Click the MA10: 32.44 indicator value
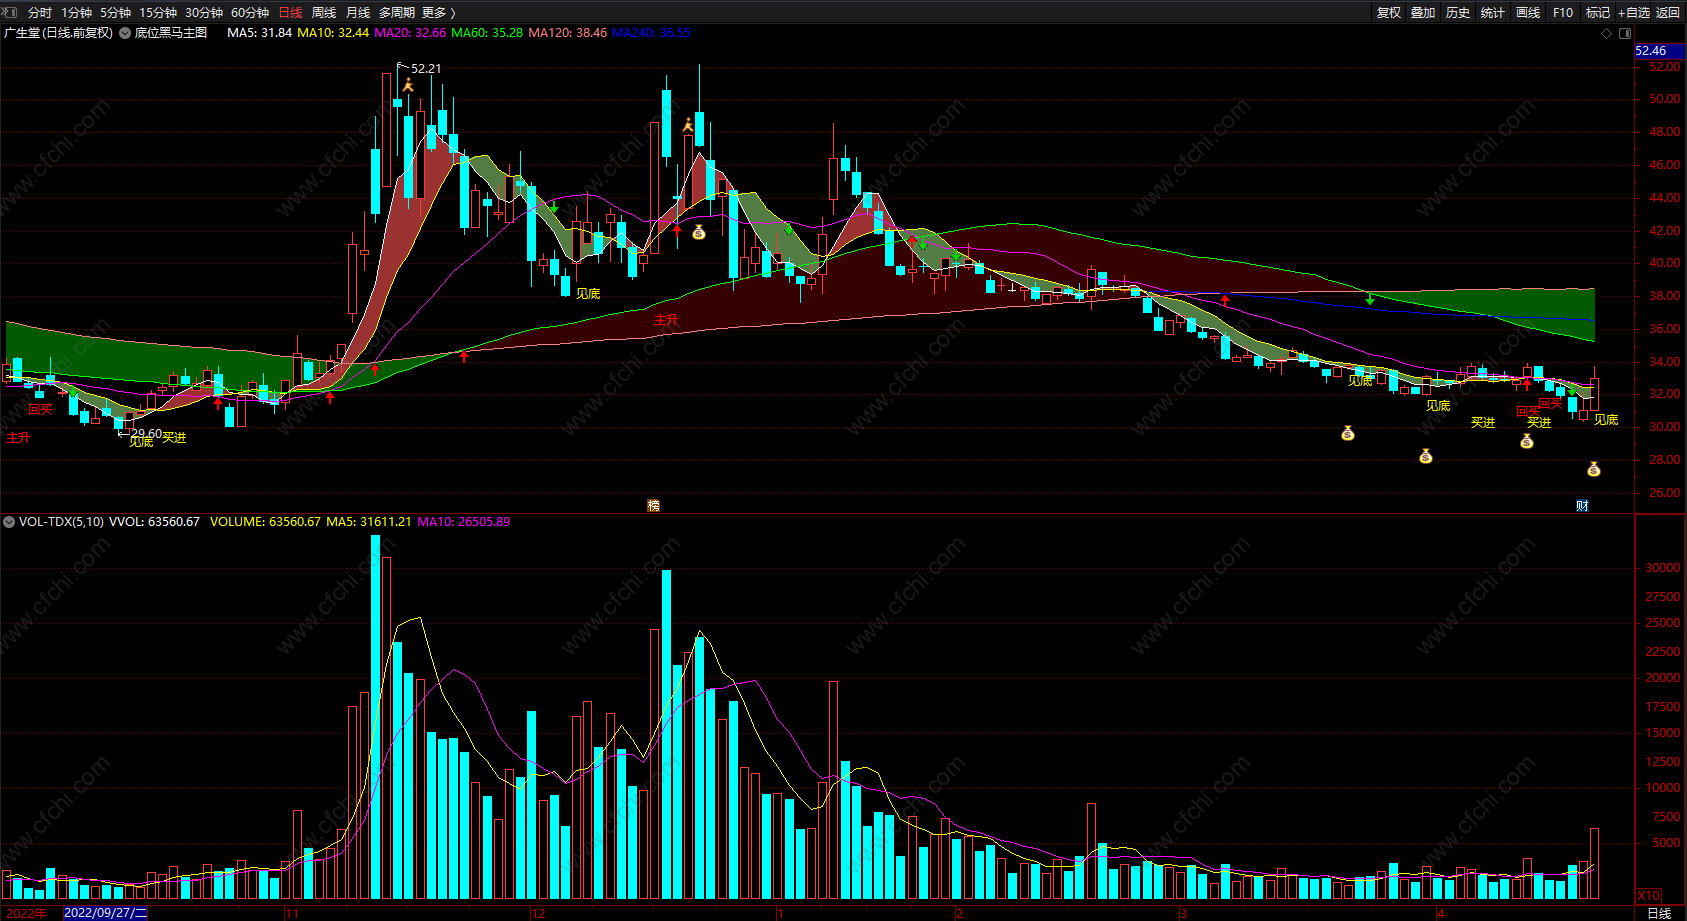 pyautogui.click(x=333, y=33)
